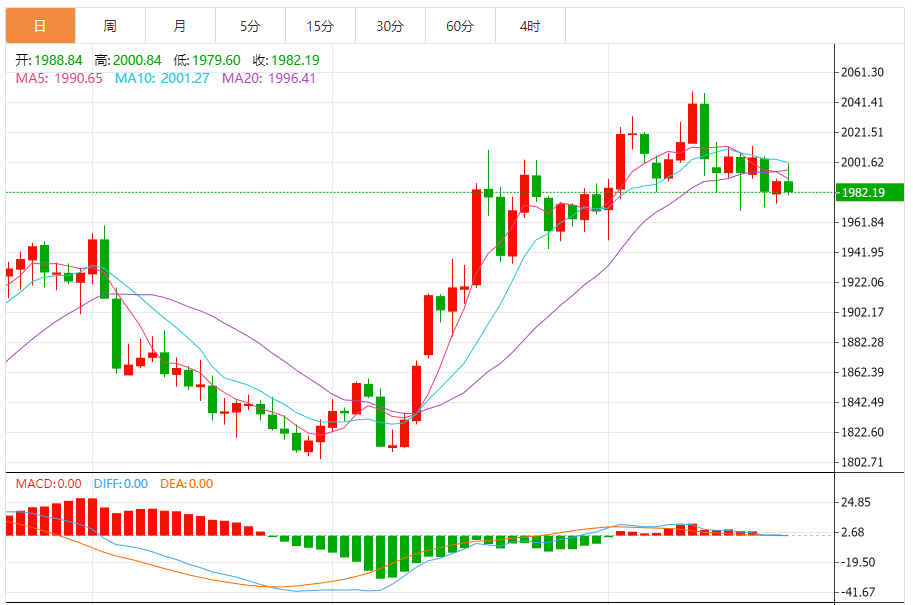913x605 pixels.
Task: Click the 高:2000.84 high price text
Action: click(128, 60)
